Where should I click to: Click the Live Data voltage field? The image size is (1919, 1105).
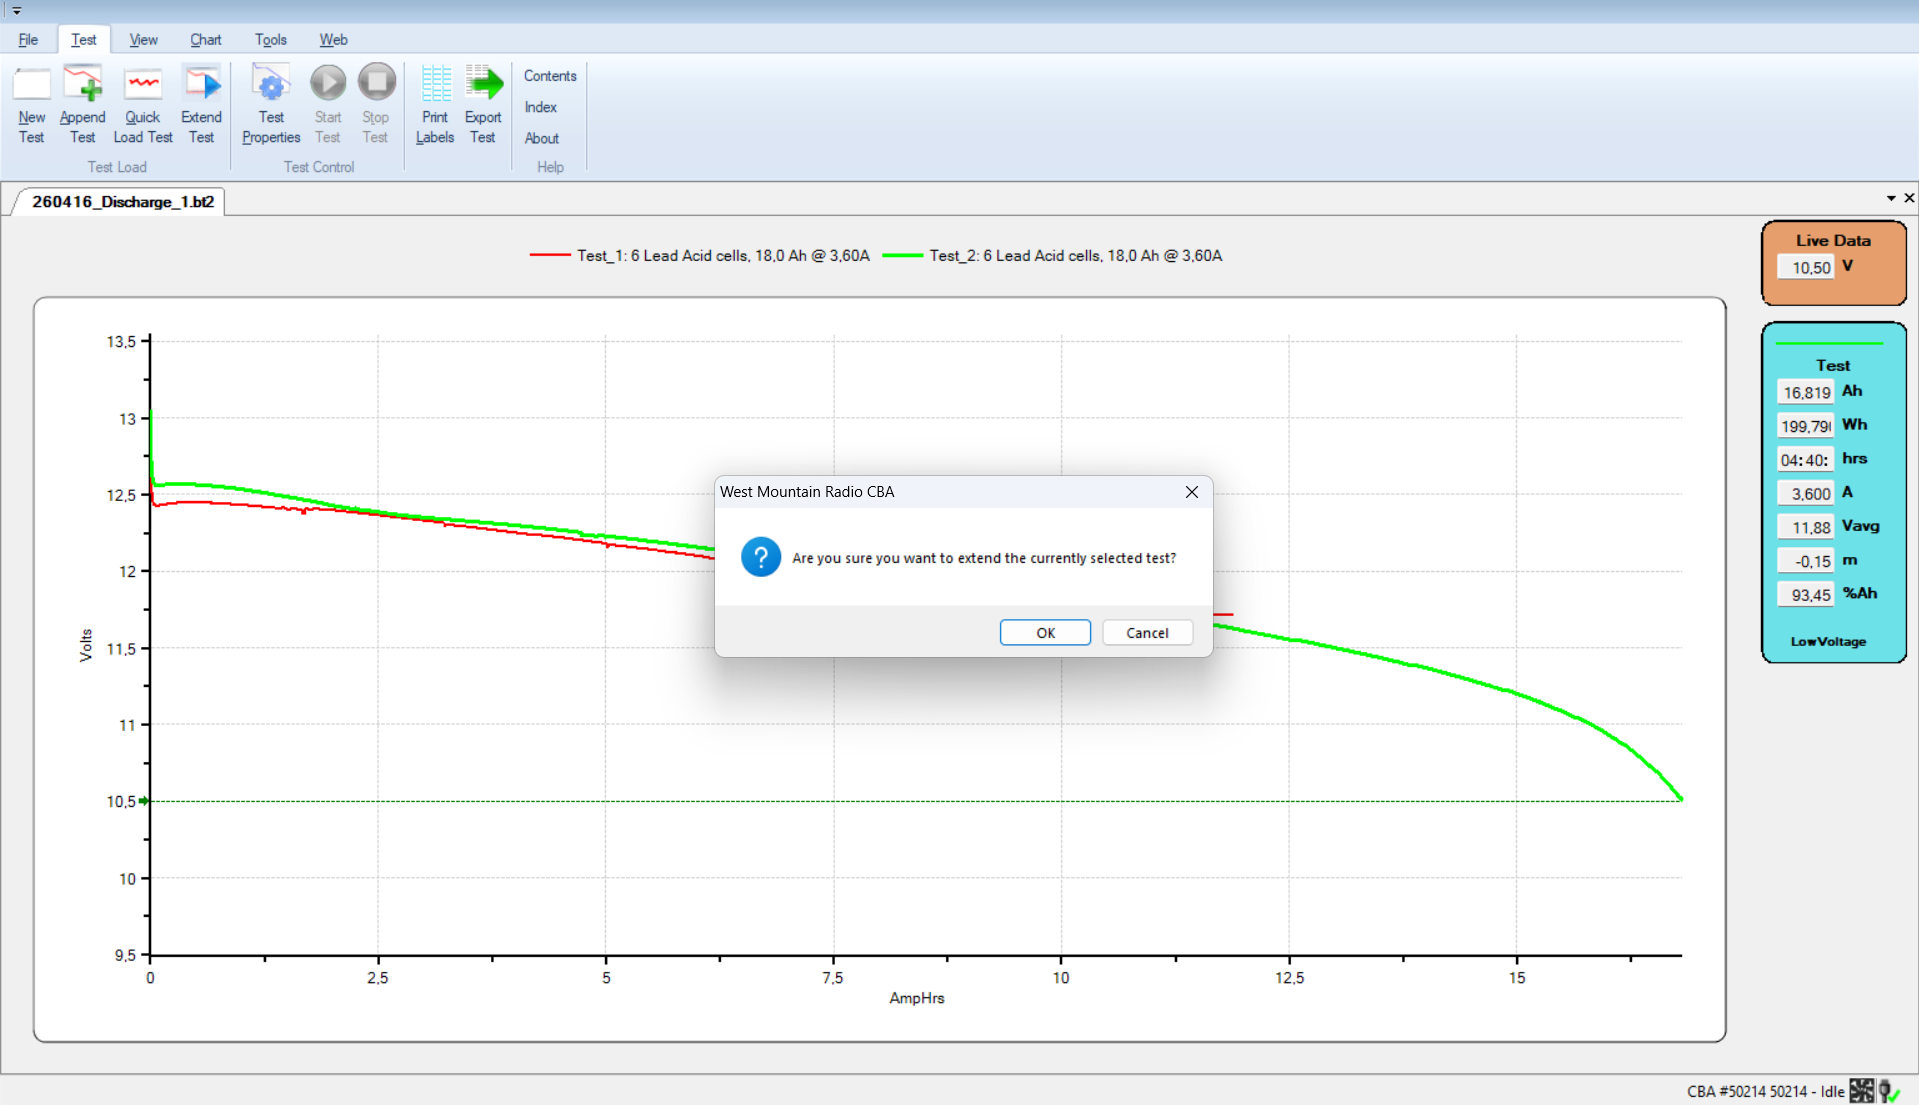coord(1805,268)
